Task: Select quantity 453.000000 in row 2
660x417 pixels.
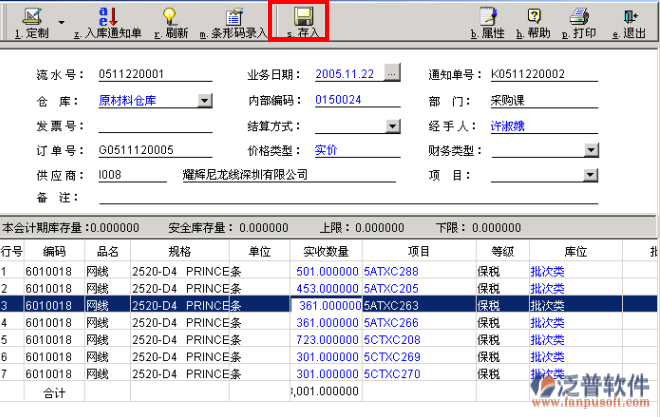Action: (327, 289)
